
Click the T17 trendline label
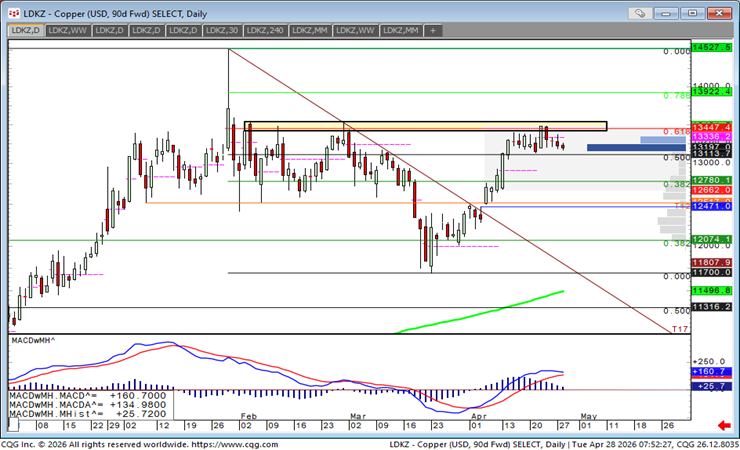point(677,328)
